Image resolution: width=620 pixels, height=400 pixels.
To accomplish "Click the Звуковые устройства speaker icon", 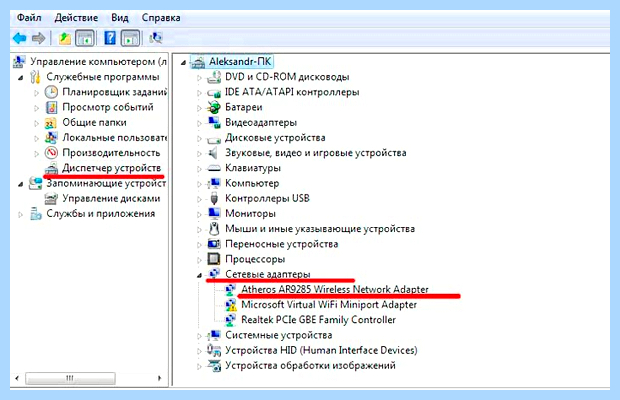I will click(213, 153).
